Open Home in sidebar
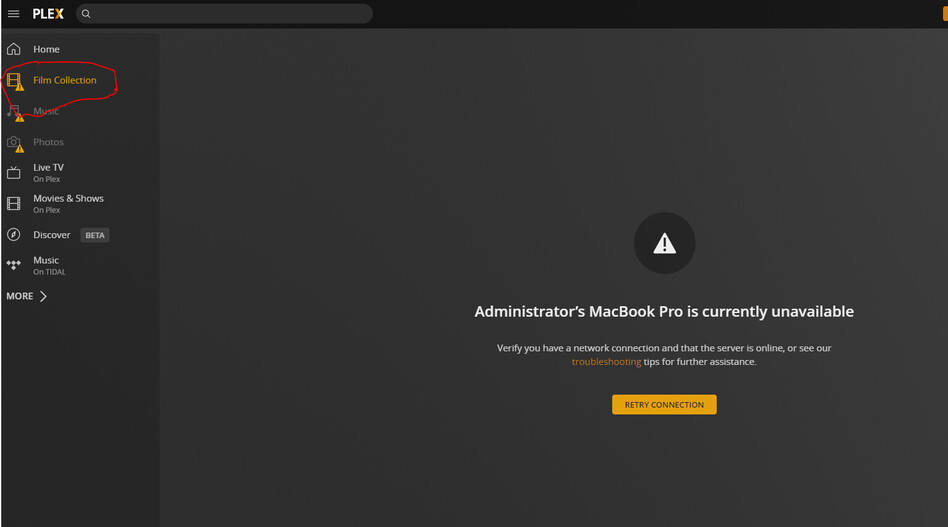Screen dimensions: 948x527 (x=46, y=49)
